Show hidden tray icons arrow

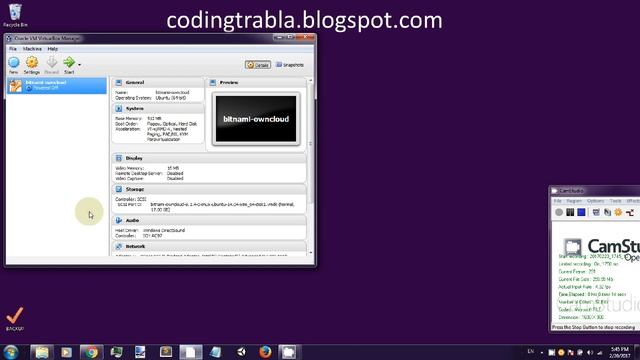click(x=542, y=353)
